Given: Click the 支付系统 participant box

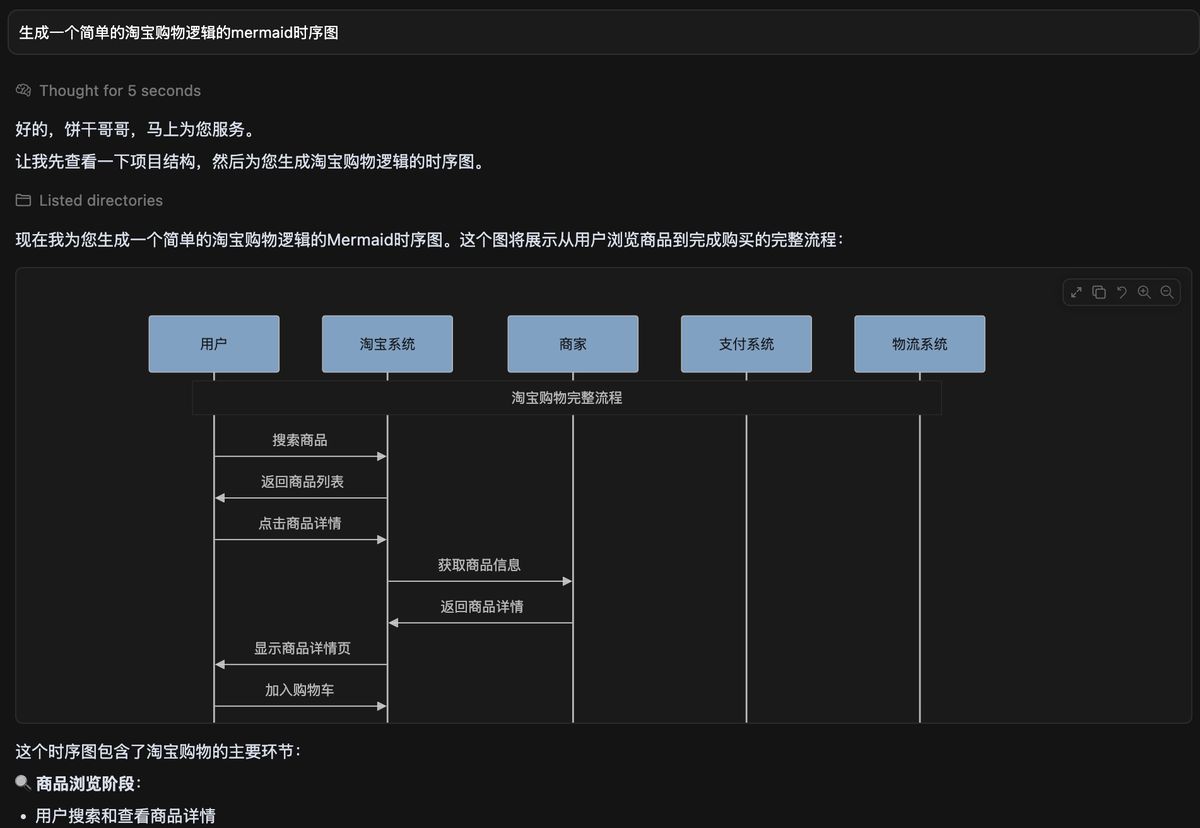Looking at the screenshot, I should [x=746, y=343].
